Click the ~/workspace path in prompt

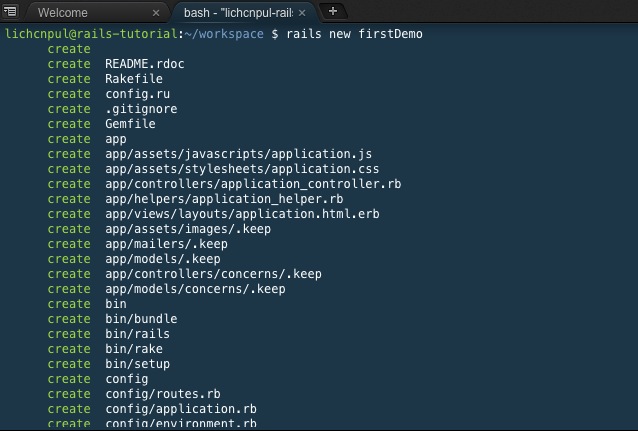coord(224,34)
